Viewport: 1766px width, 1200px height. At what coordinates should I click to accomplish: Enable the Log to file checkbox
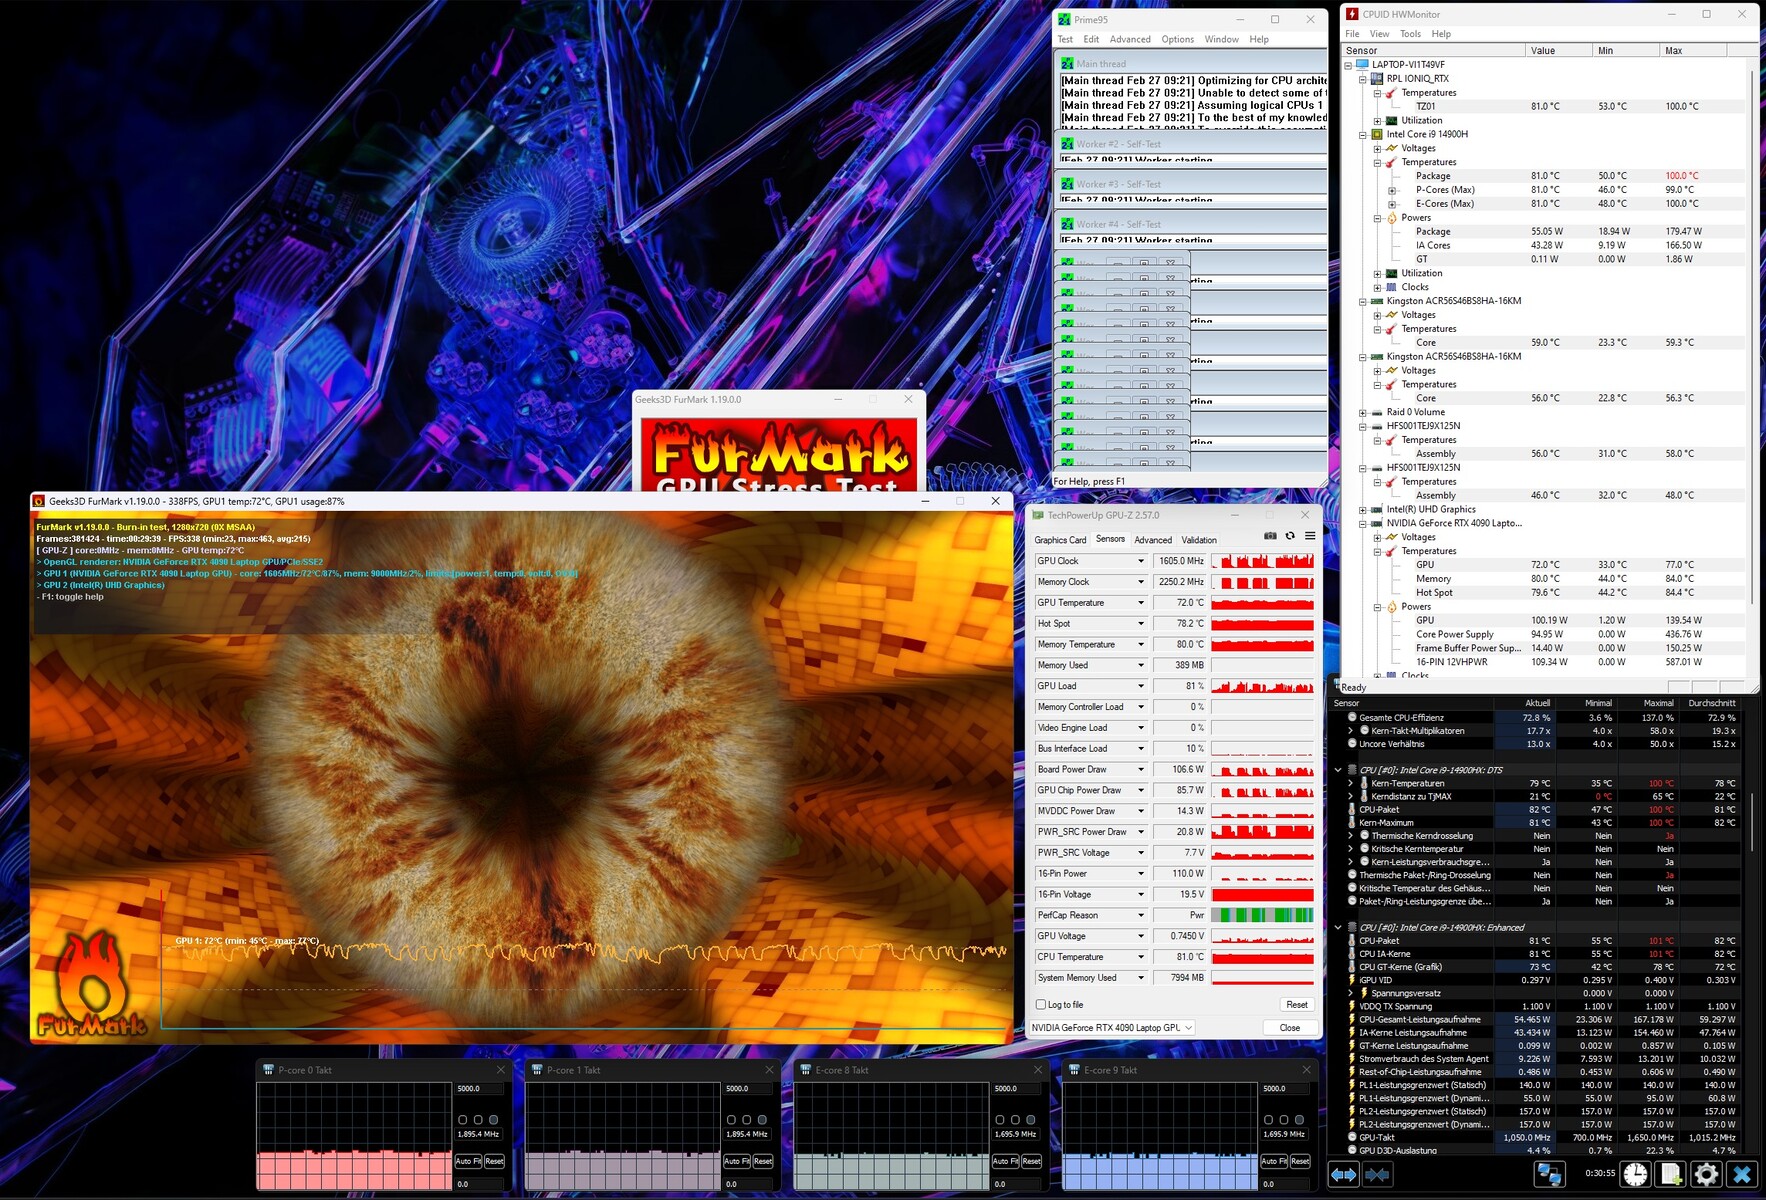point(1041,1005)
